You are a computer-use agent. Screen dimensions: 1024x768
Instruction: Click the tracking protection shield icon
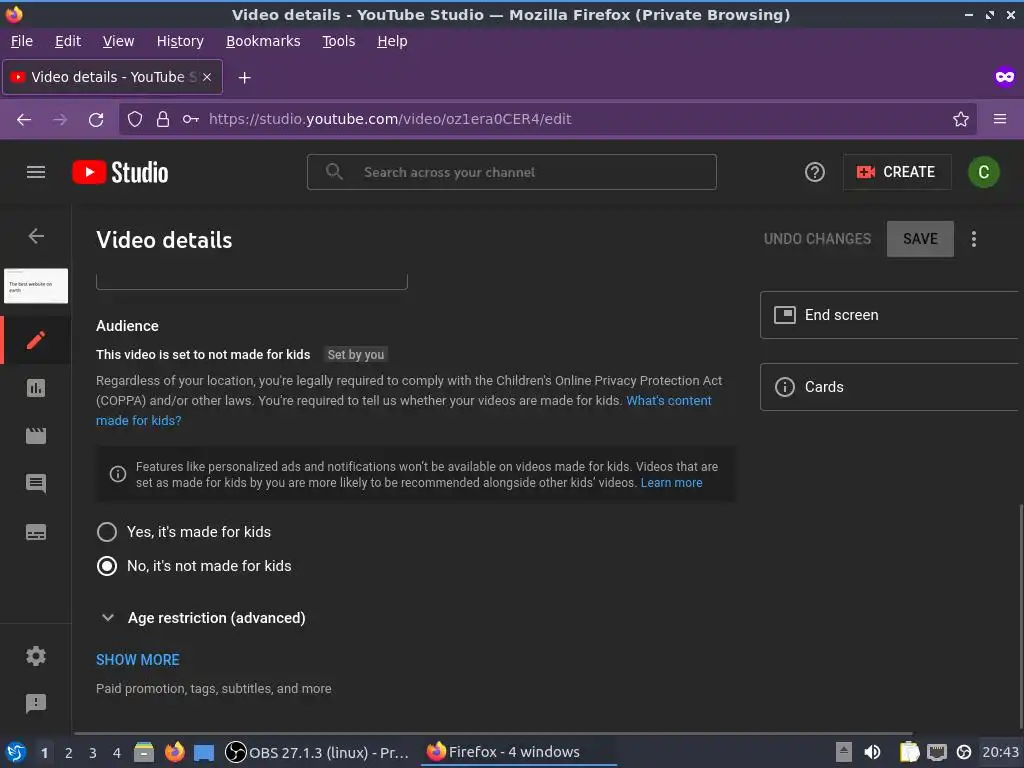[135, 119]
